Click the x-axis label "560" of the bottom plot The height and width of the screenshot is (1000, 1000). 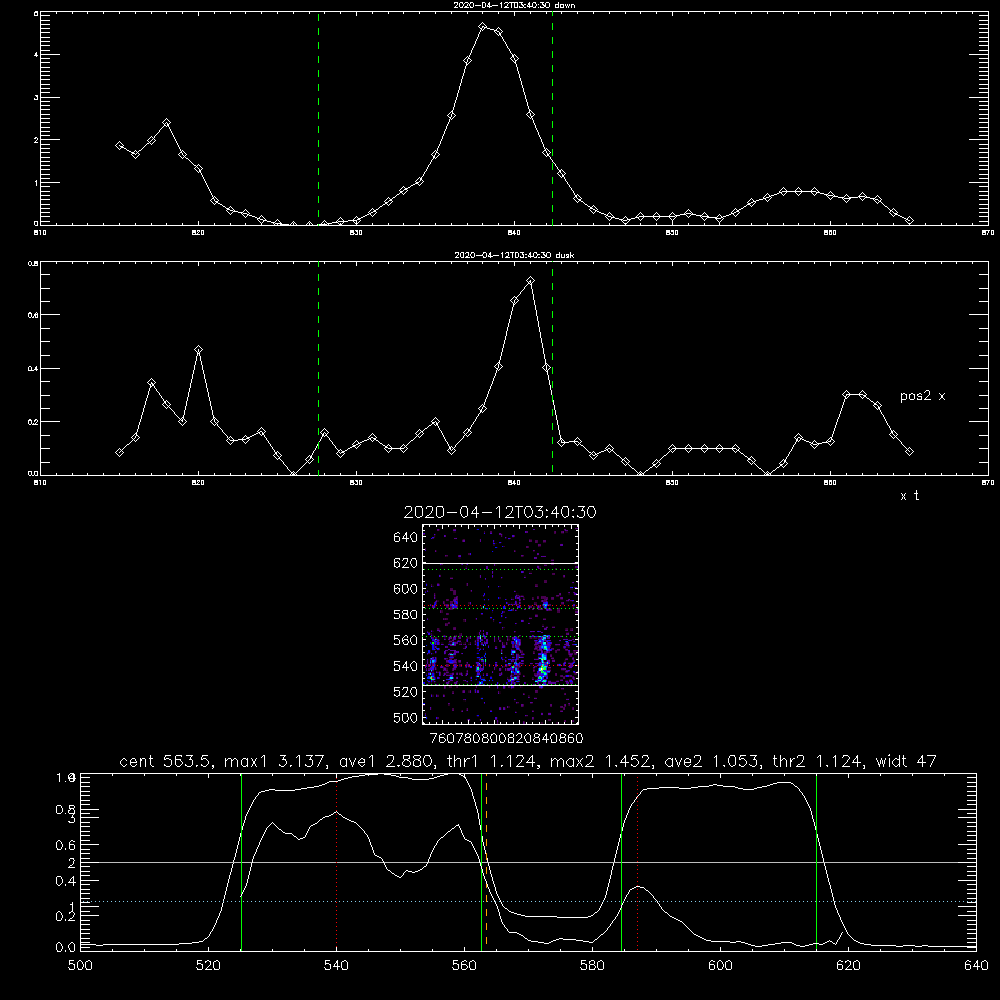[x=464, y=966]
